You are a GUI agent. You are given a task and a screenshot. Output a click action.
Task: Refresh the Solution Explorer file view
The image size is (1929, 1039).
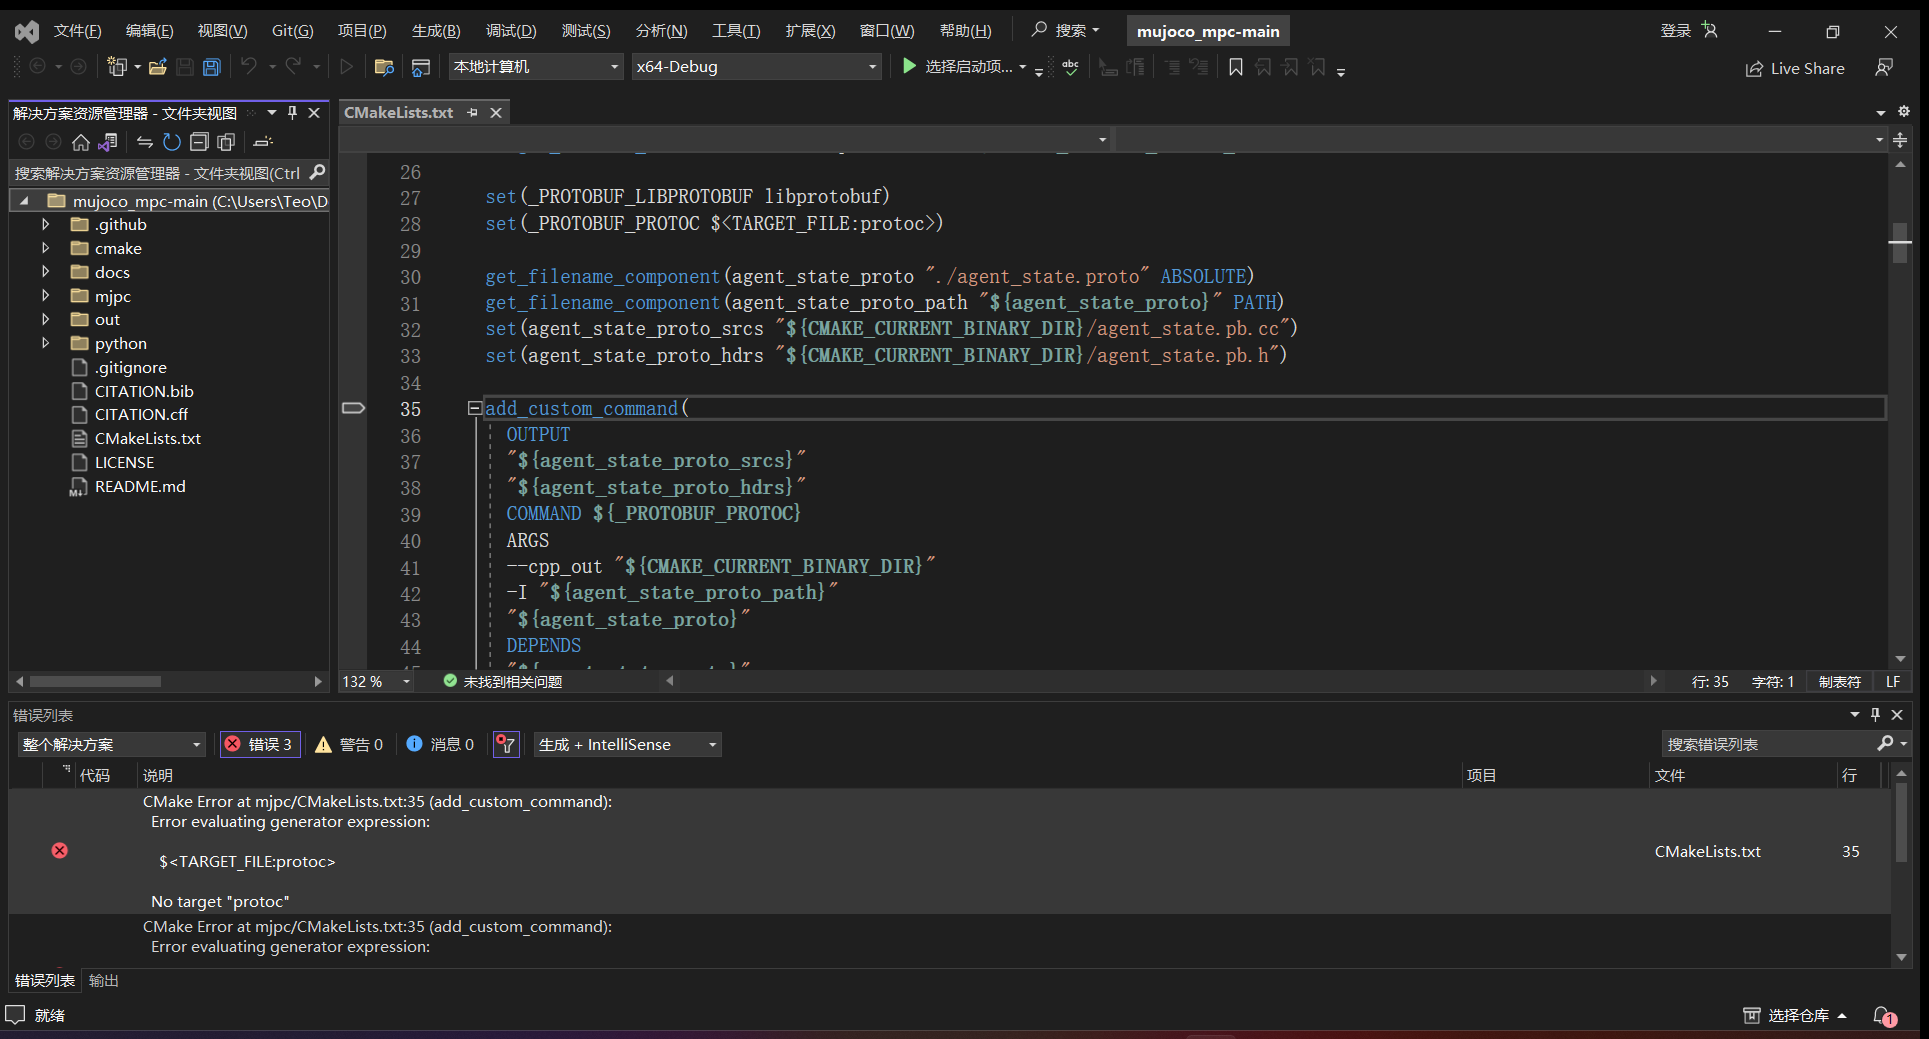(171, 142)
